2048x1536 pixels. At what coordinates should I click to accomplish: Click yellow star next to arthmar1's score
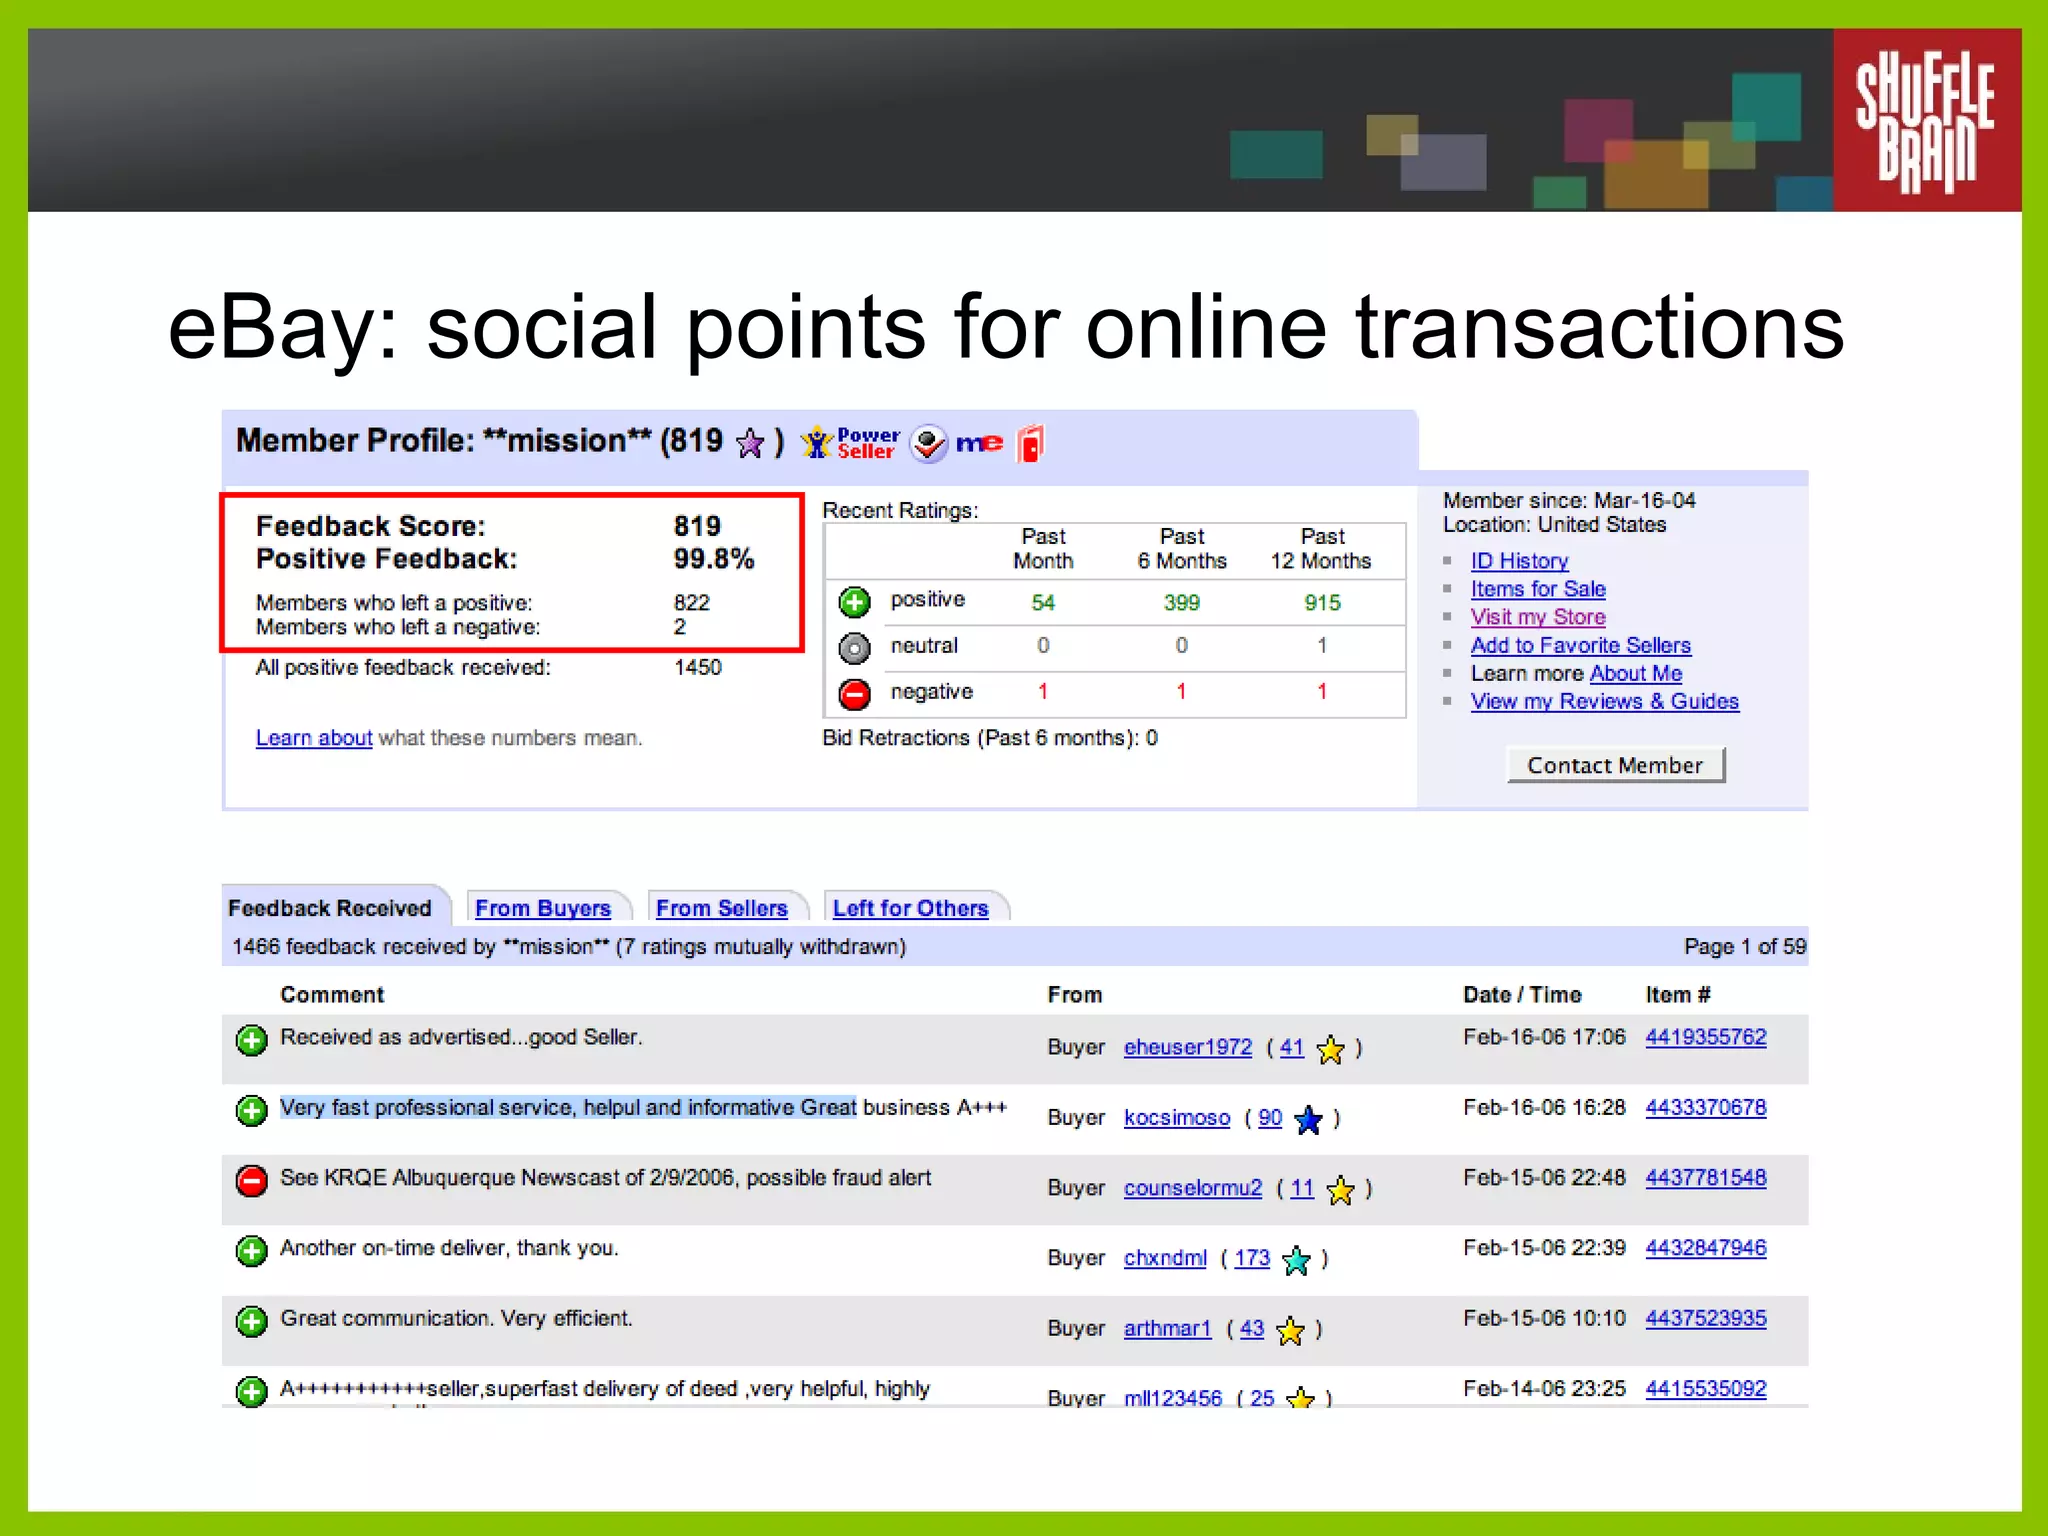(1290, 1330)
